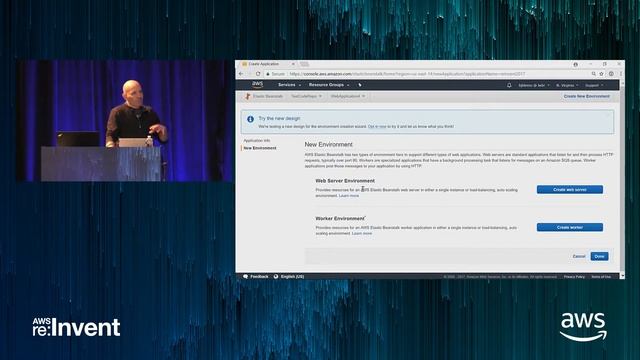Open the N. Virginia region dropdown
640x360 pixels.
pos(567,85)
